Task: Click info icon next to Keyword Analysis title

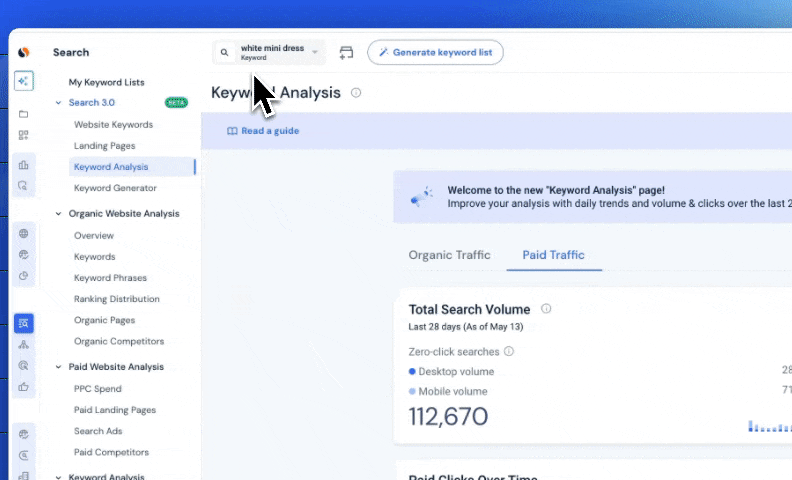Action: [356, 92]
